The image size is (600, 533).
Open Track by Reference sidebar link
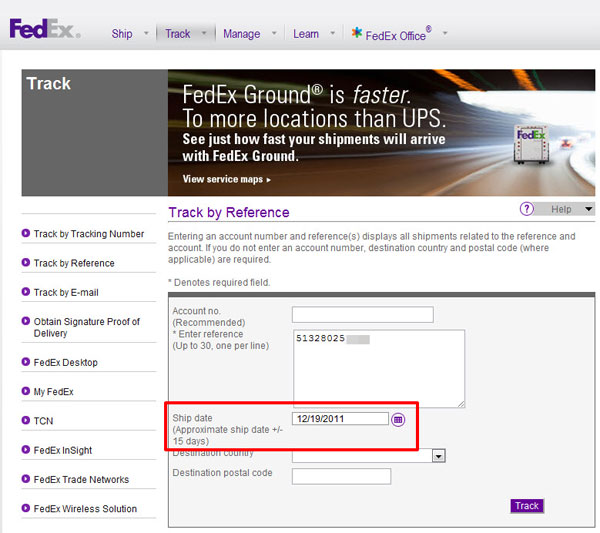74,263
